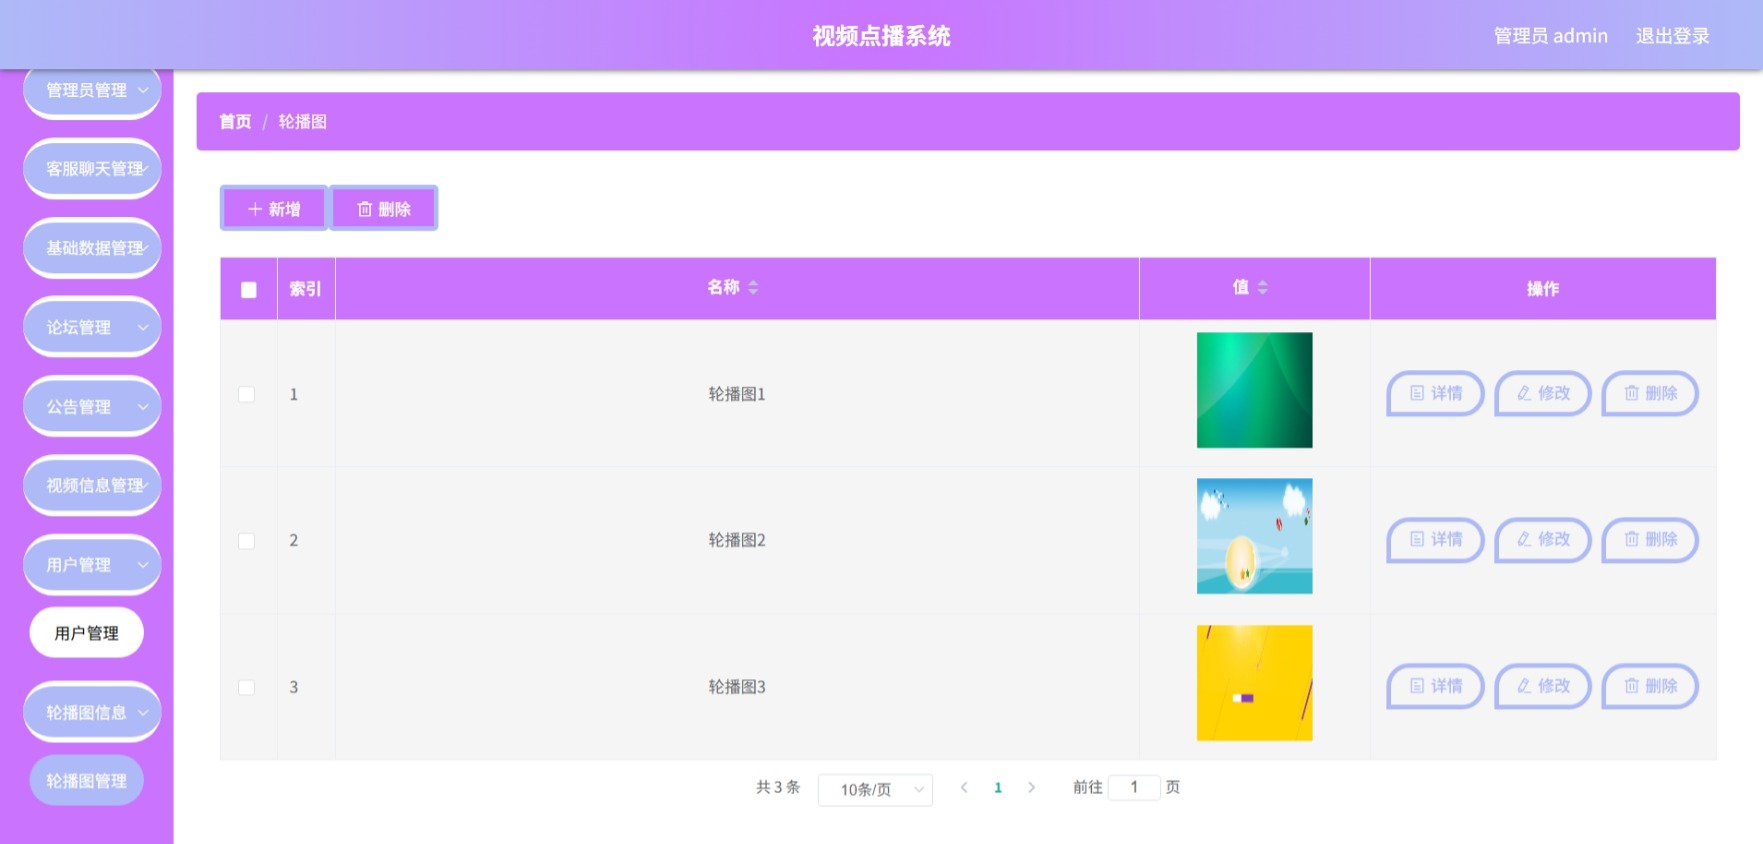Screen dimensions: 1763x844
Task: Go to next page arrow
Action: tap(1032, 788)
